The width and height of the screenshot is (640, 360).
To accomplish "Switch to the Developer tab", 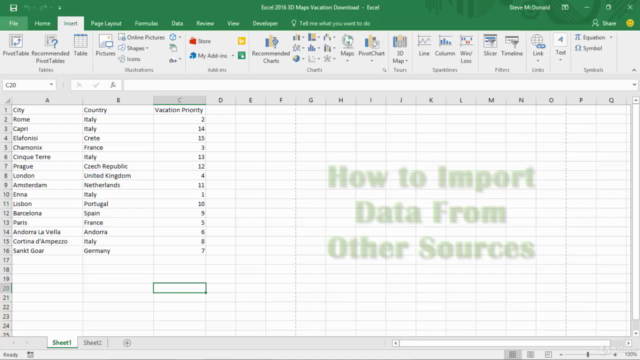I will coord(265,23).
